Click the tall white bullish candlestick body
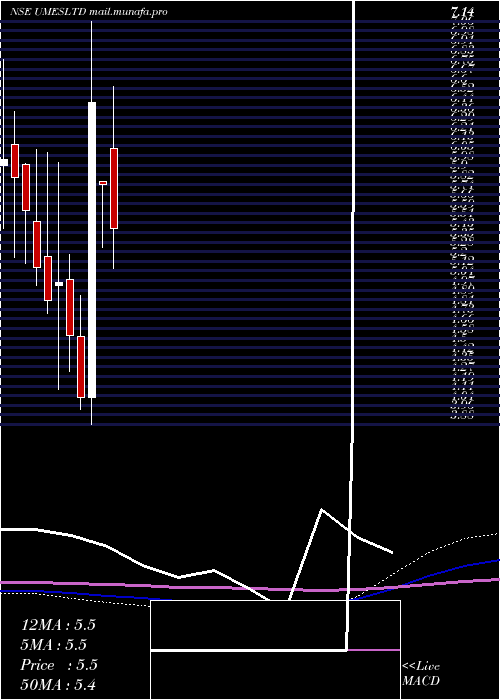 (x=92, y=250)
